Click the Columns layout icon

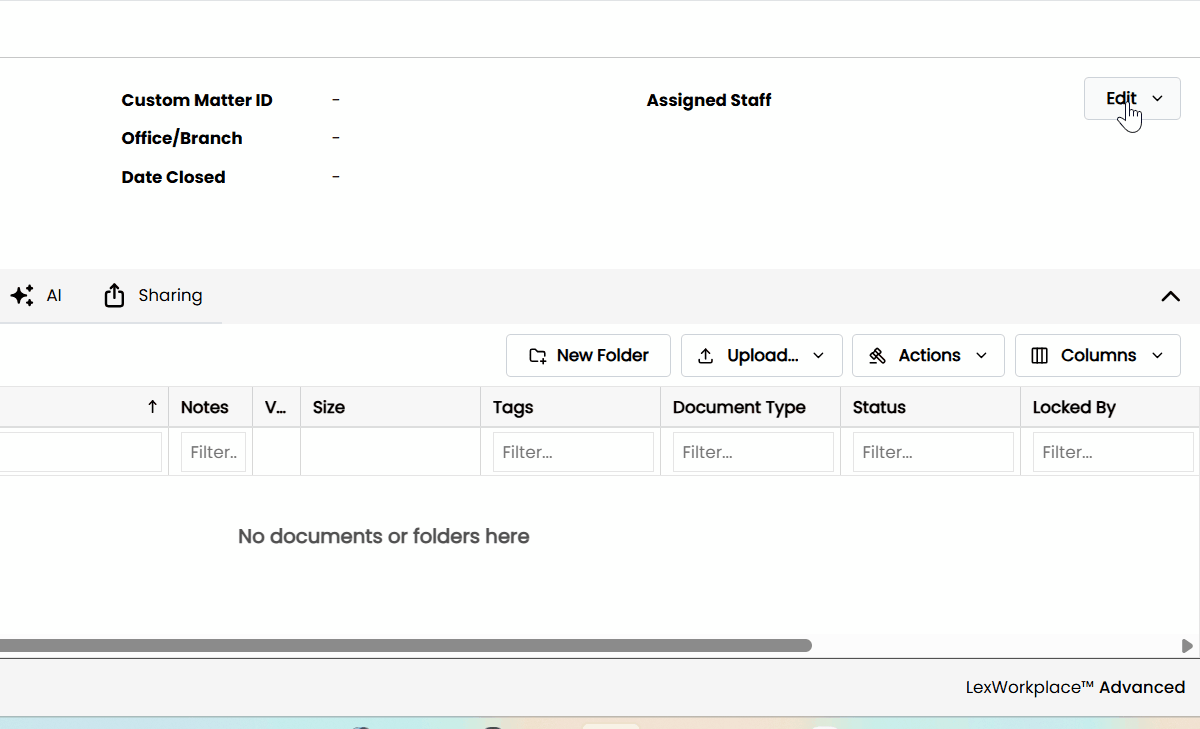1040,355
